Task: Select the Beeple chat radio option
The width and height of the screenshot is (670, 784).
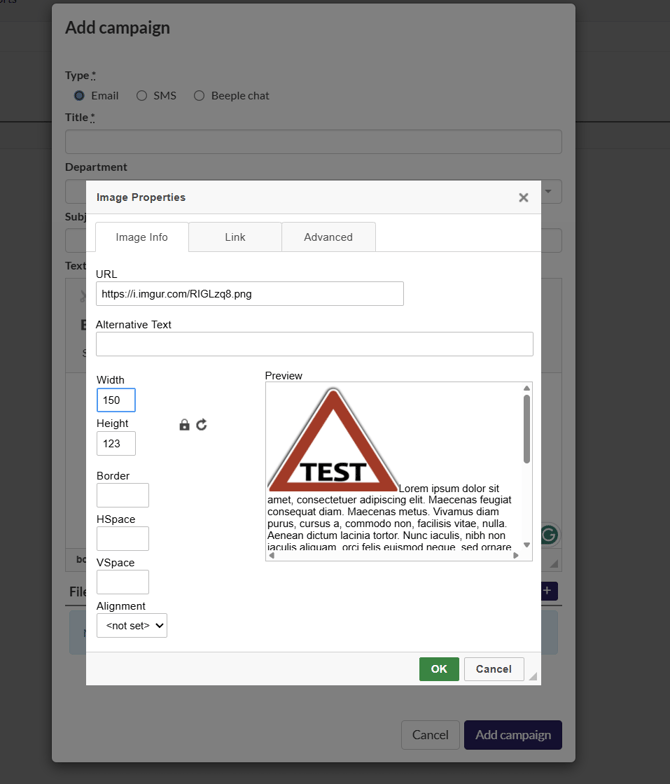Action: tap(199, 96)
